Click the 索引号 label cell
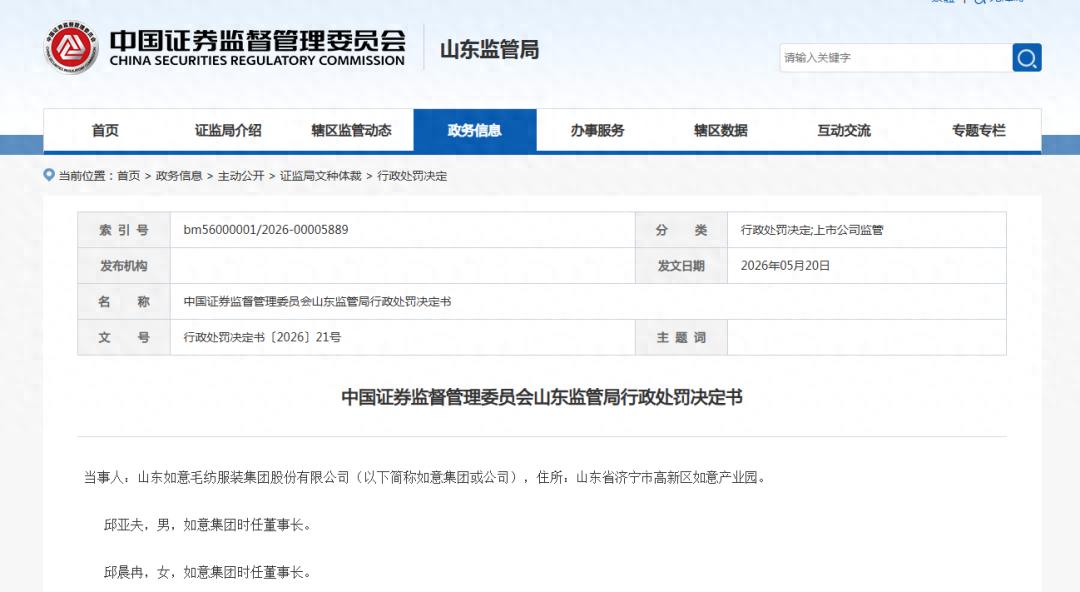 (124, 230)
